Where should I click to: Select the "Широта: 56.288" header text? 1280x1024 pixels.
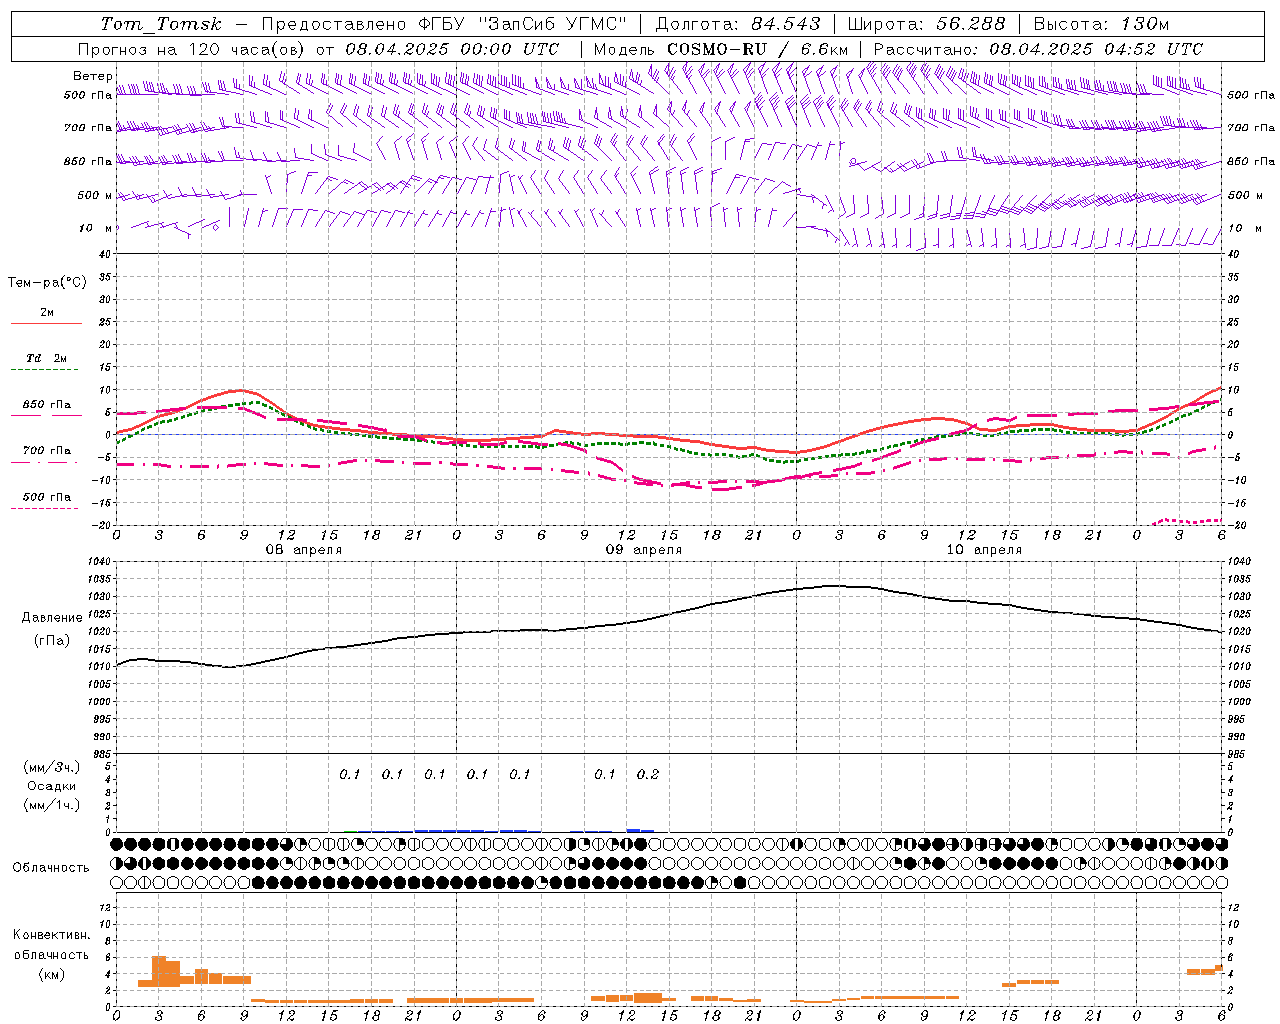927,24
